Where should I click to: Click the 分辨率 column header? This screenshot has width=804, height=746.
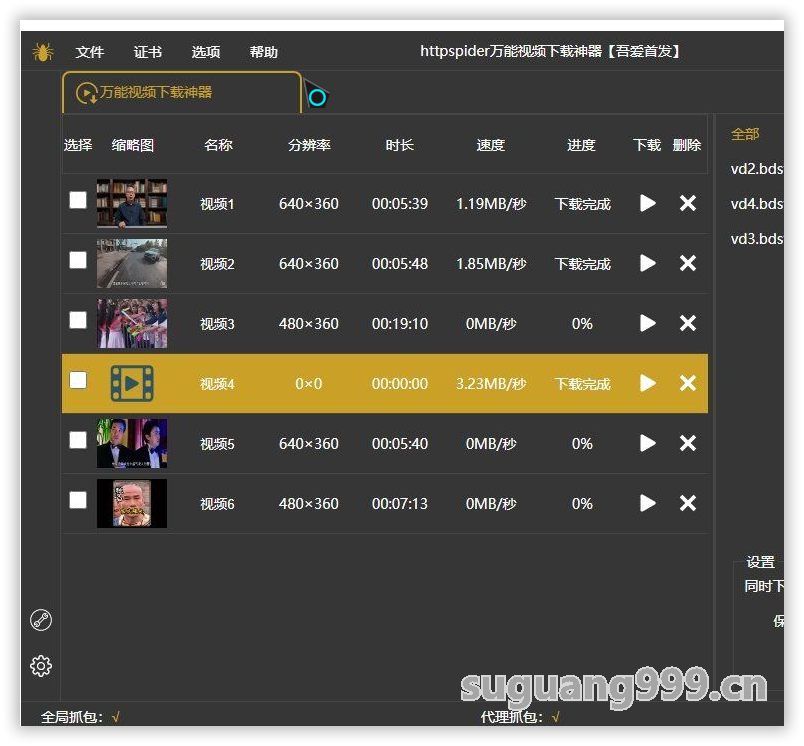309,145
